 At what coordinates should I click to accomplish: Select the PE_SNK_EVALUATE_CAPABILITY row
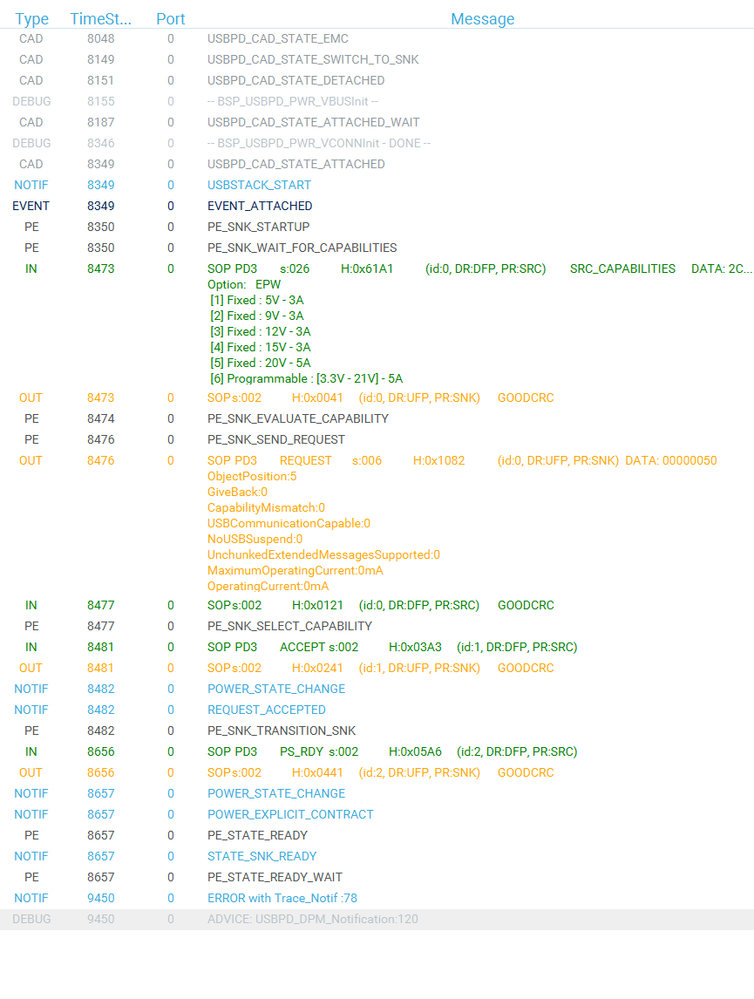377,419
